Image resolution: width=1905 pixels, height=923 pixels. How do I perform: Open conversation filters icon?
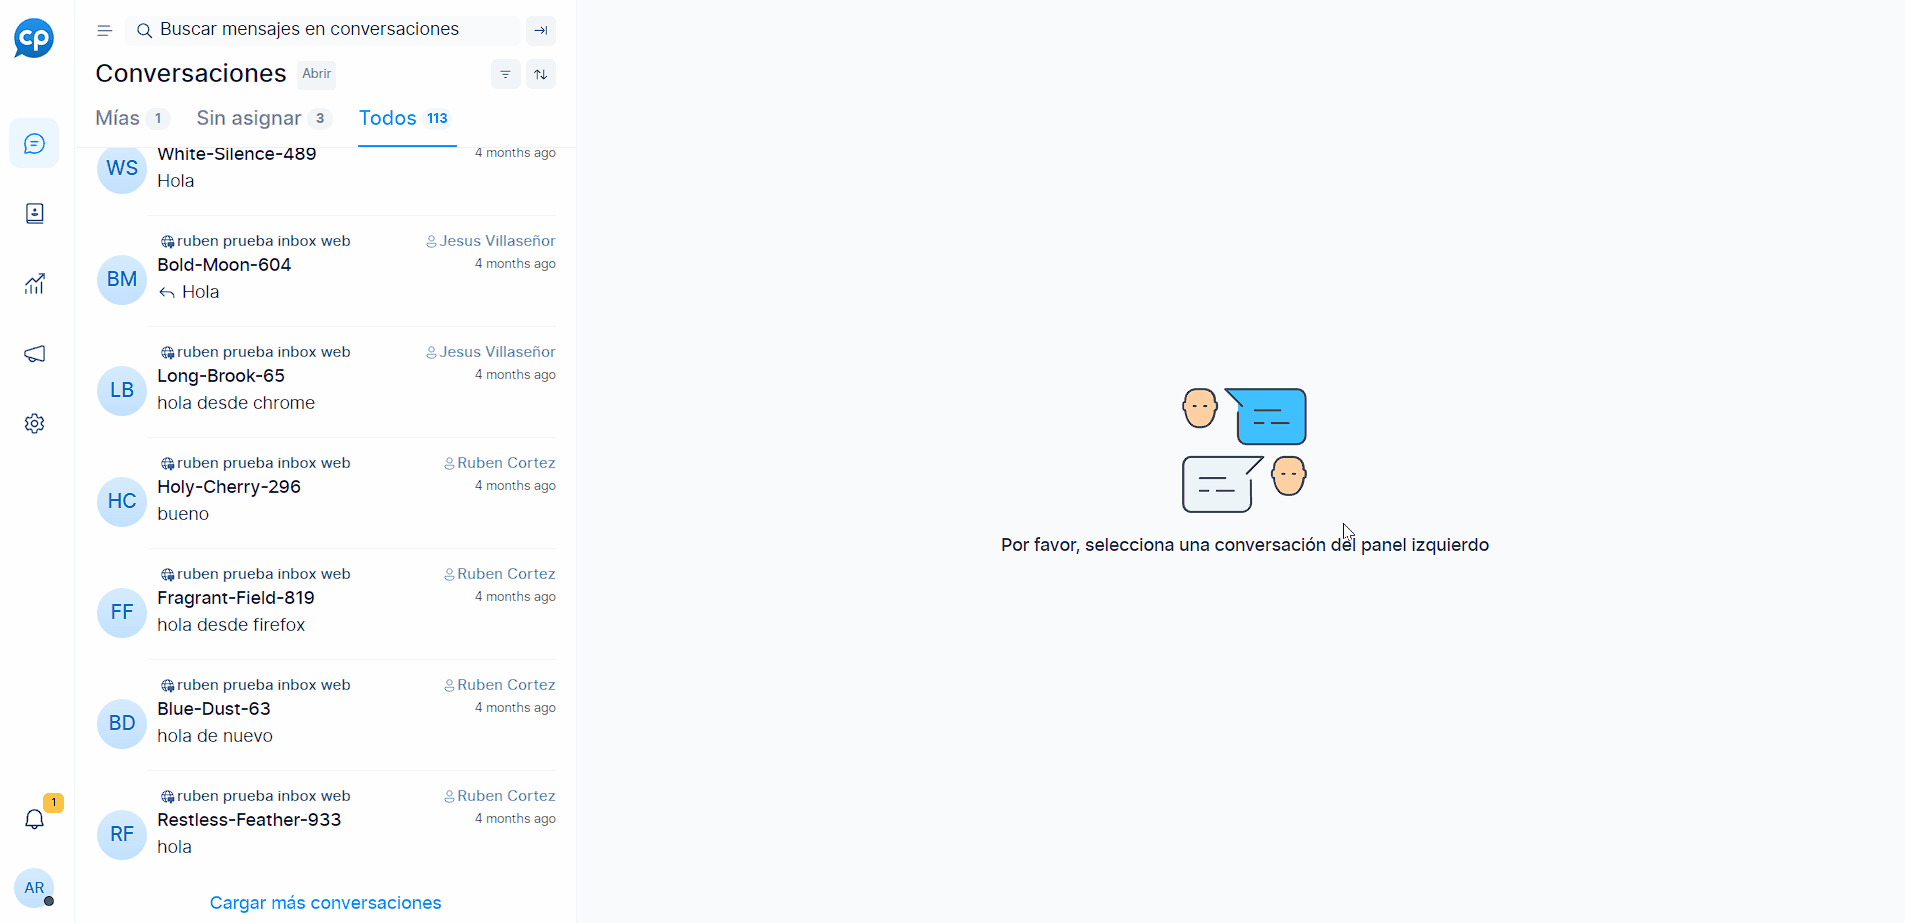coord(505,74)
